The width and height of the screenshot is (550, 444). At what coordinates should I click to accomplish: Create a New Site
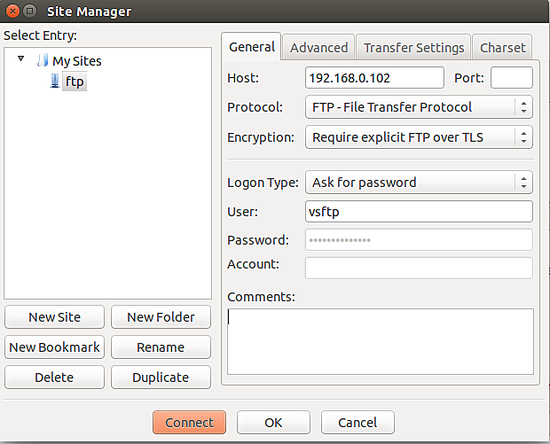coord(54,317)
